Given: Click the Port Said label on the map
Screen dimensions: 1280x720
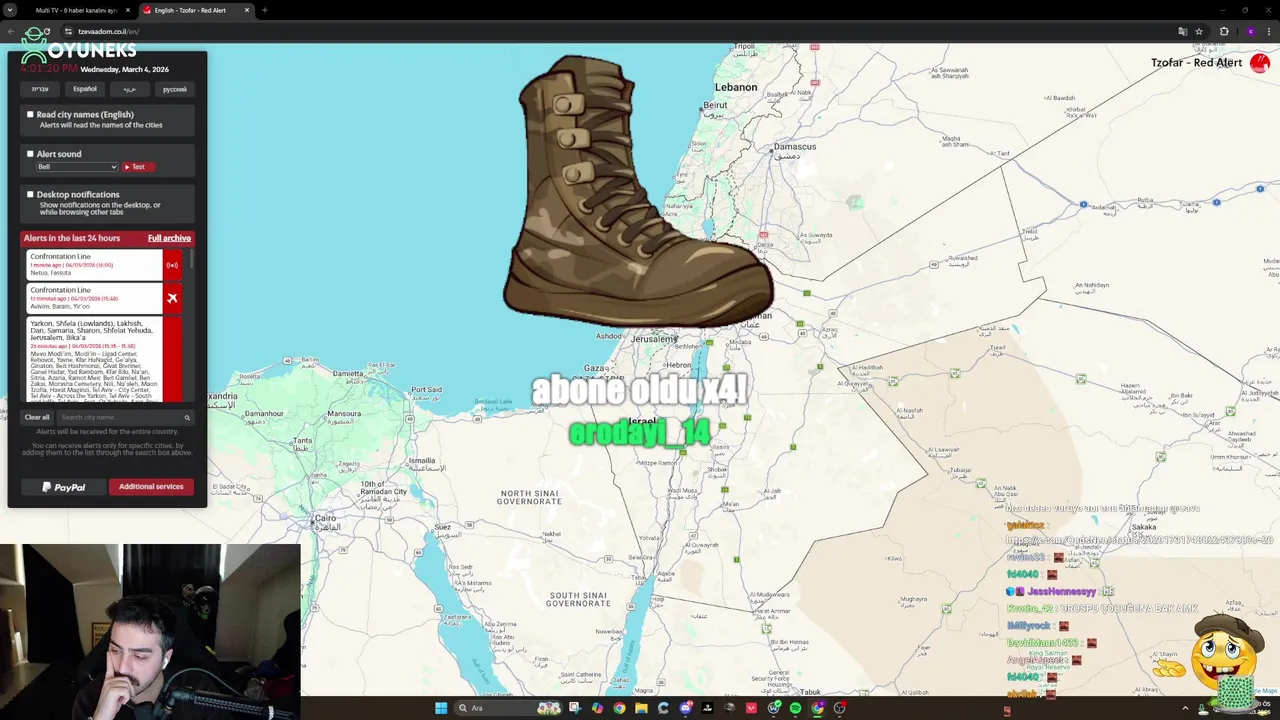Looking at the screenshot, I should (426, 390).
